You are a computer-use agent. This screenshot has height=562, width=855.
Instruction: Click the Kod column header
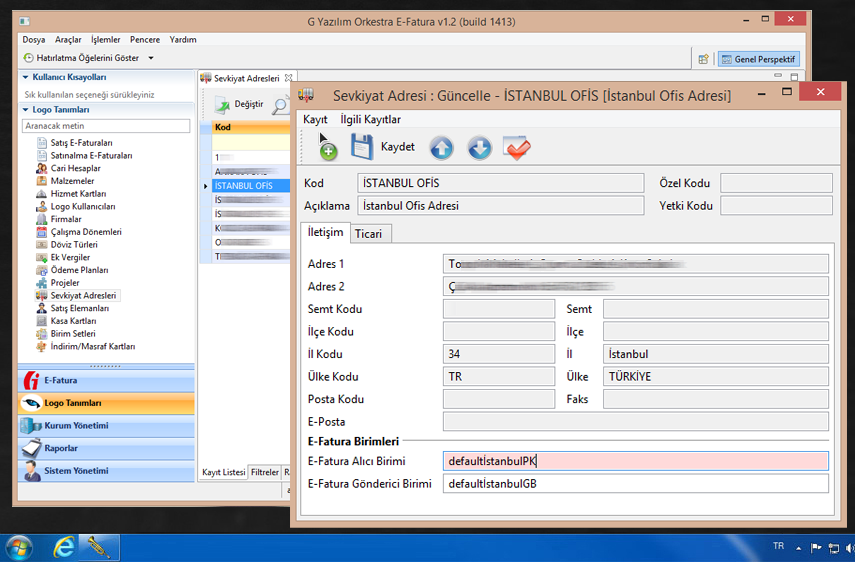(250, 128)
